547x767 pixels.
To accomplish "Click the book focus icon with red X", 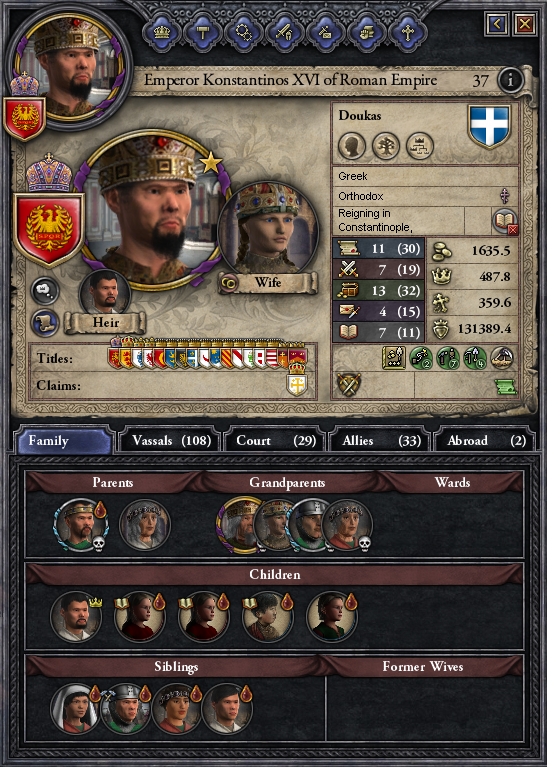I will (504, 221).
